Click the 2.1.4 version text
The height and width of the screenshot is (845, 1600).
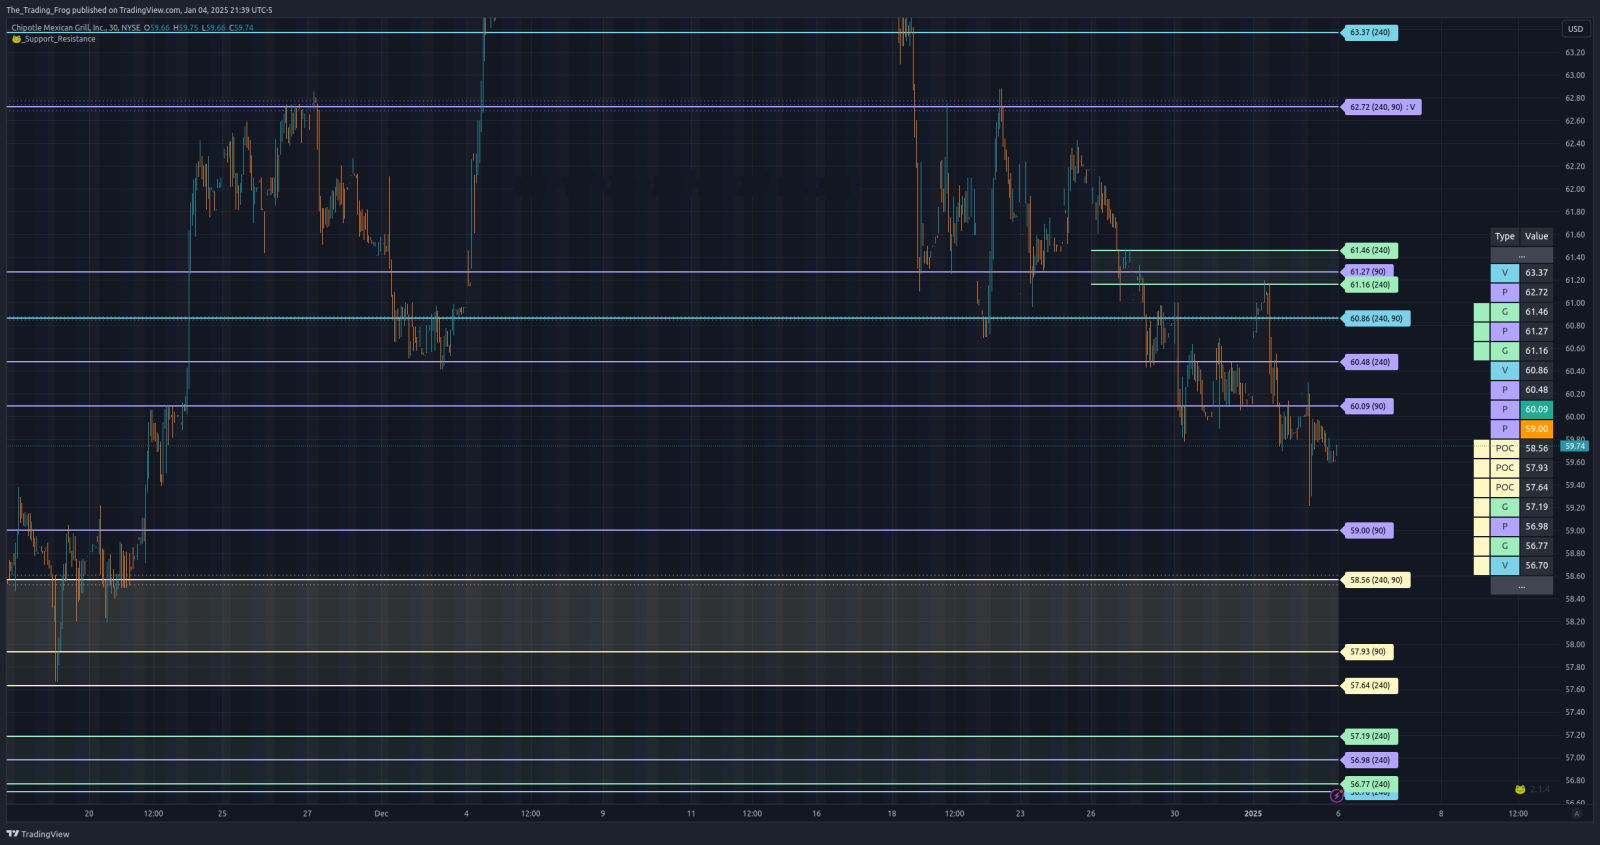pyautogui.click(x=1540, y=789)
